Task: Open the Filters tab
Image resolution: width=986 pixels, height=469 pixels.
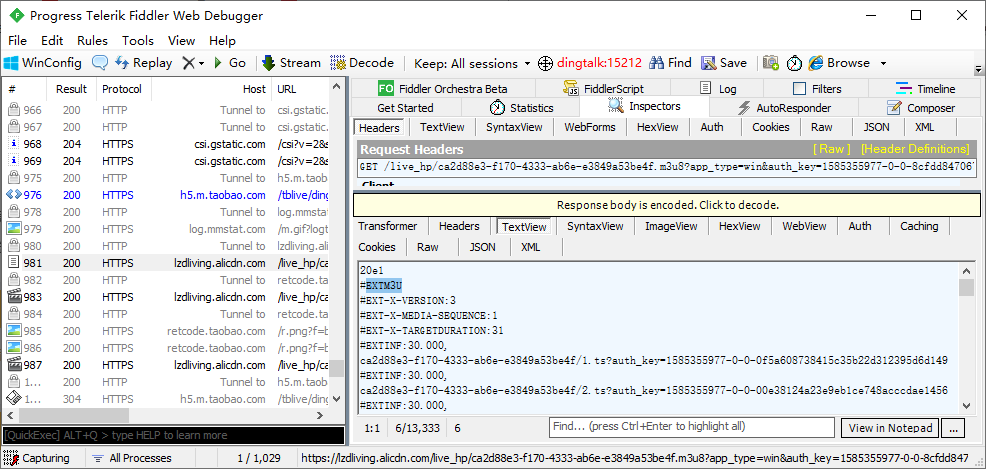Action: point(817,89)
